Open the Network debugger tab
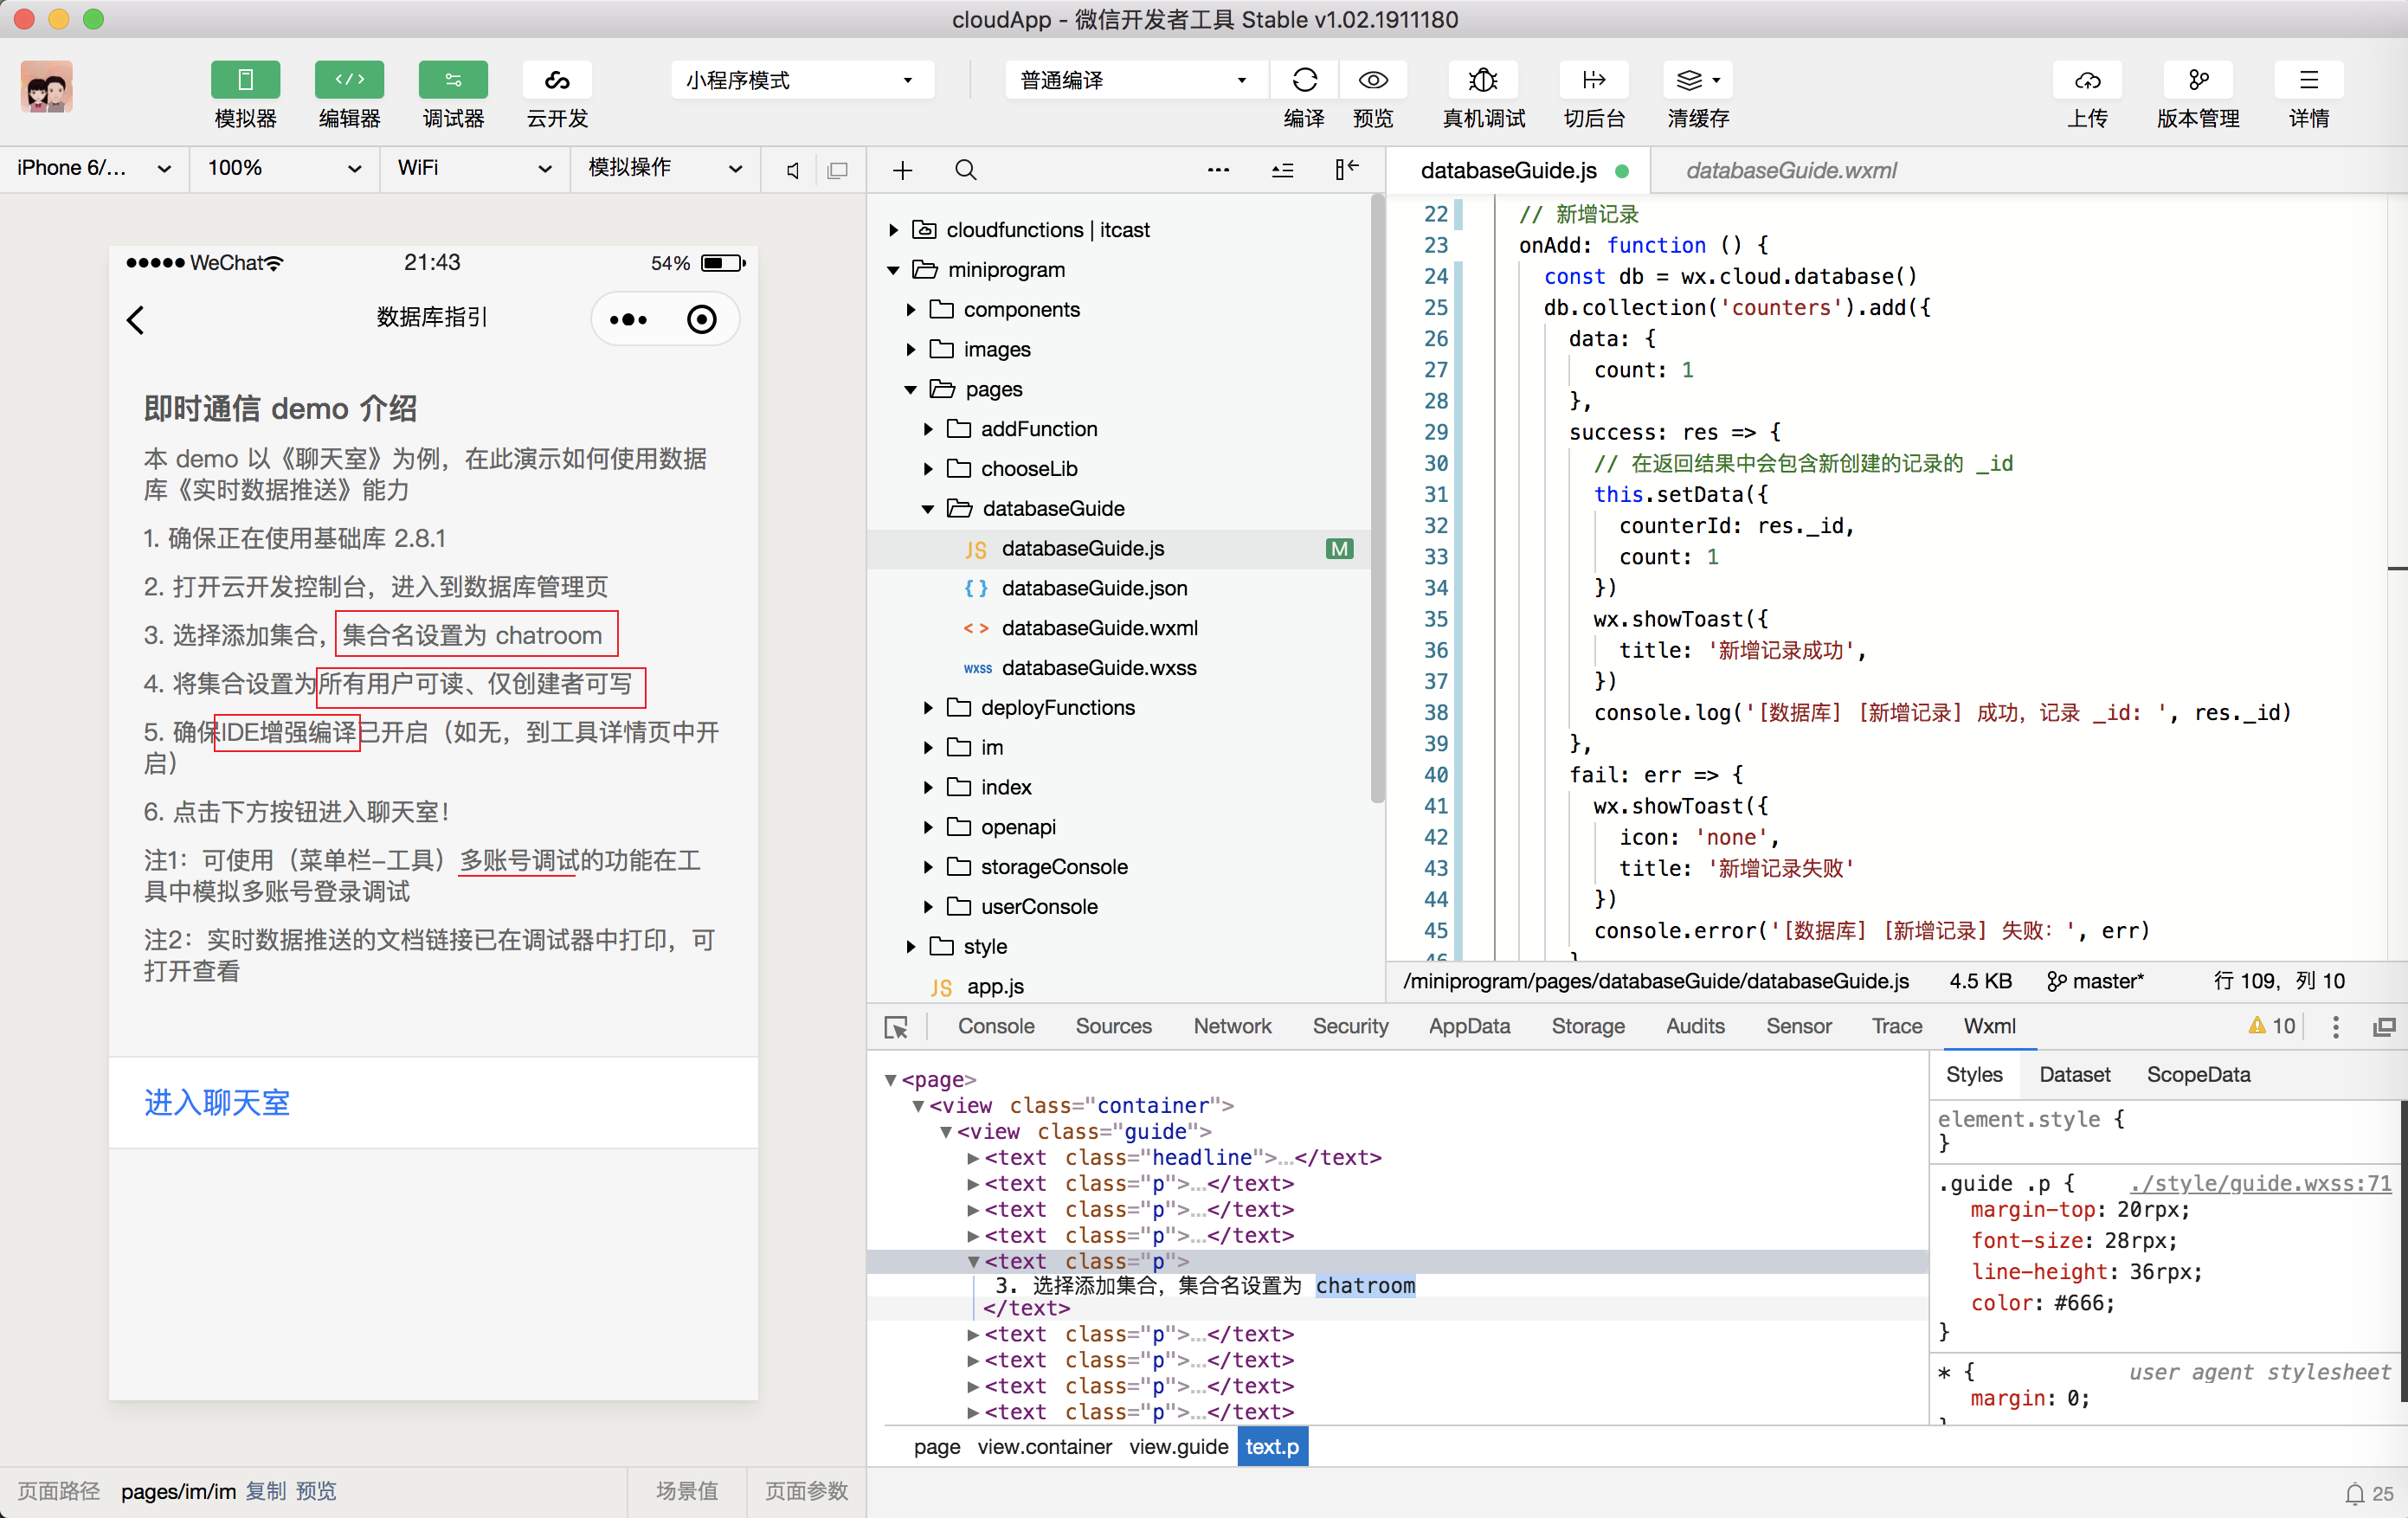Screen dimensions: 2408x1518 pyautogui.click(x=1232, y=1026)
